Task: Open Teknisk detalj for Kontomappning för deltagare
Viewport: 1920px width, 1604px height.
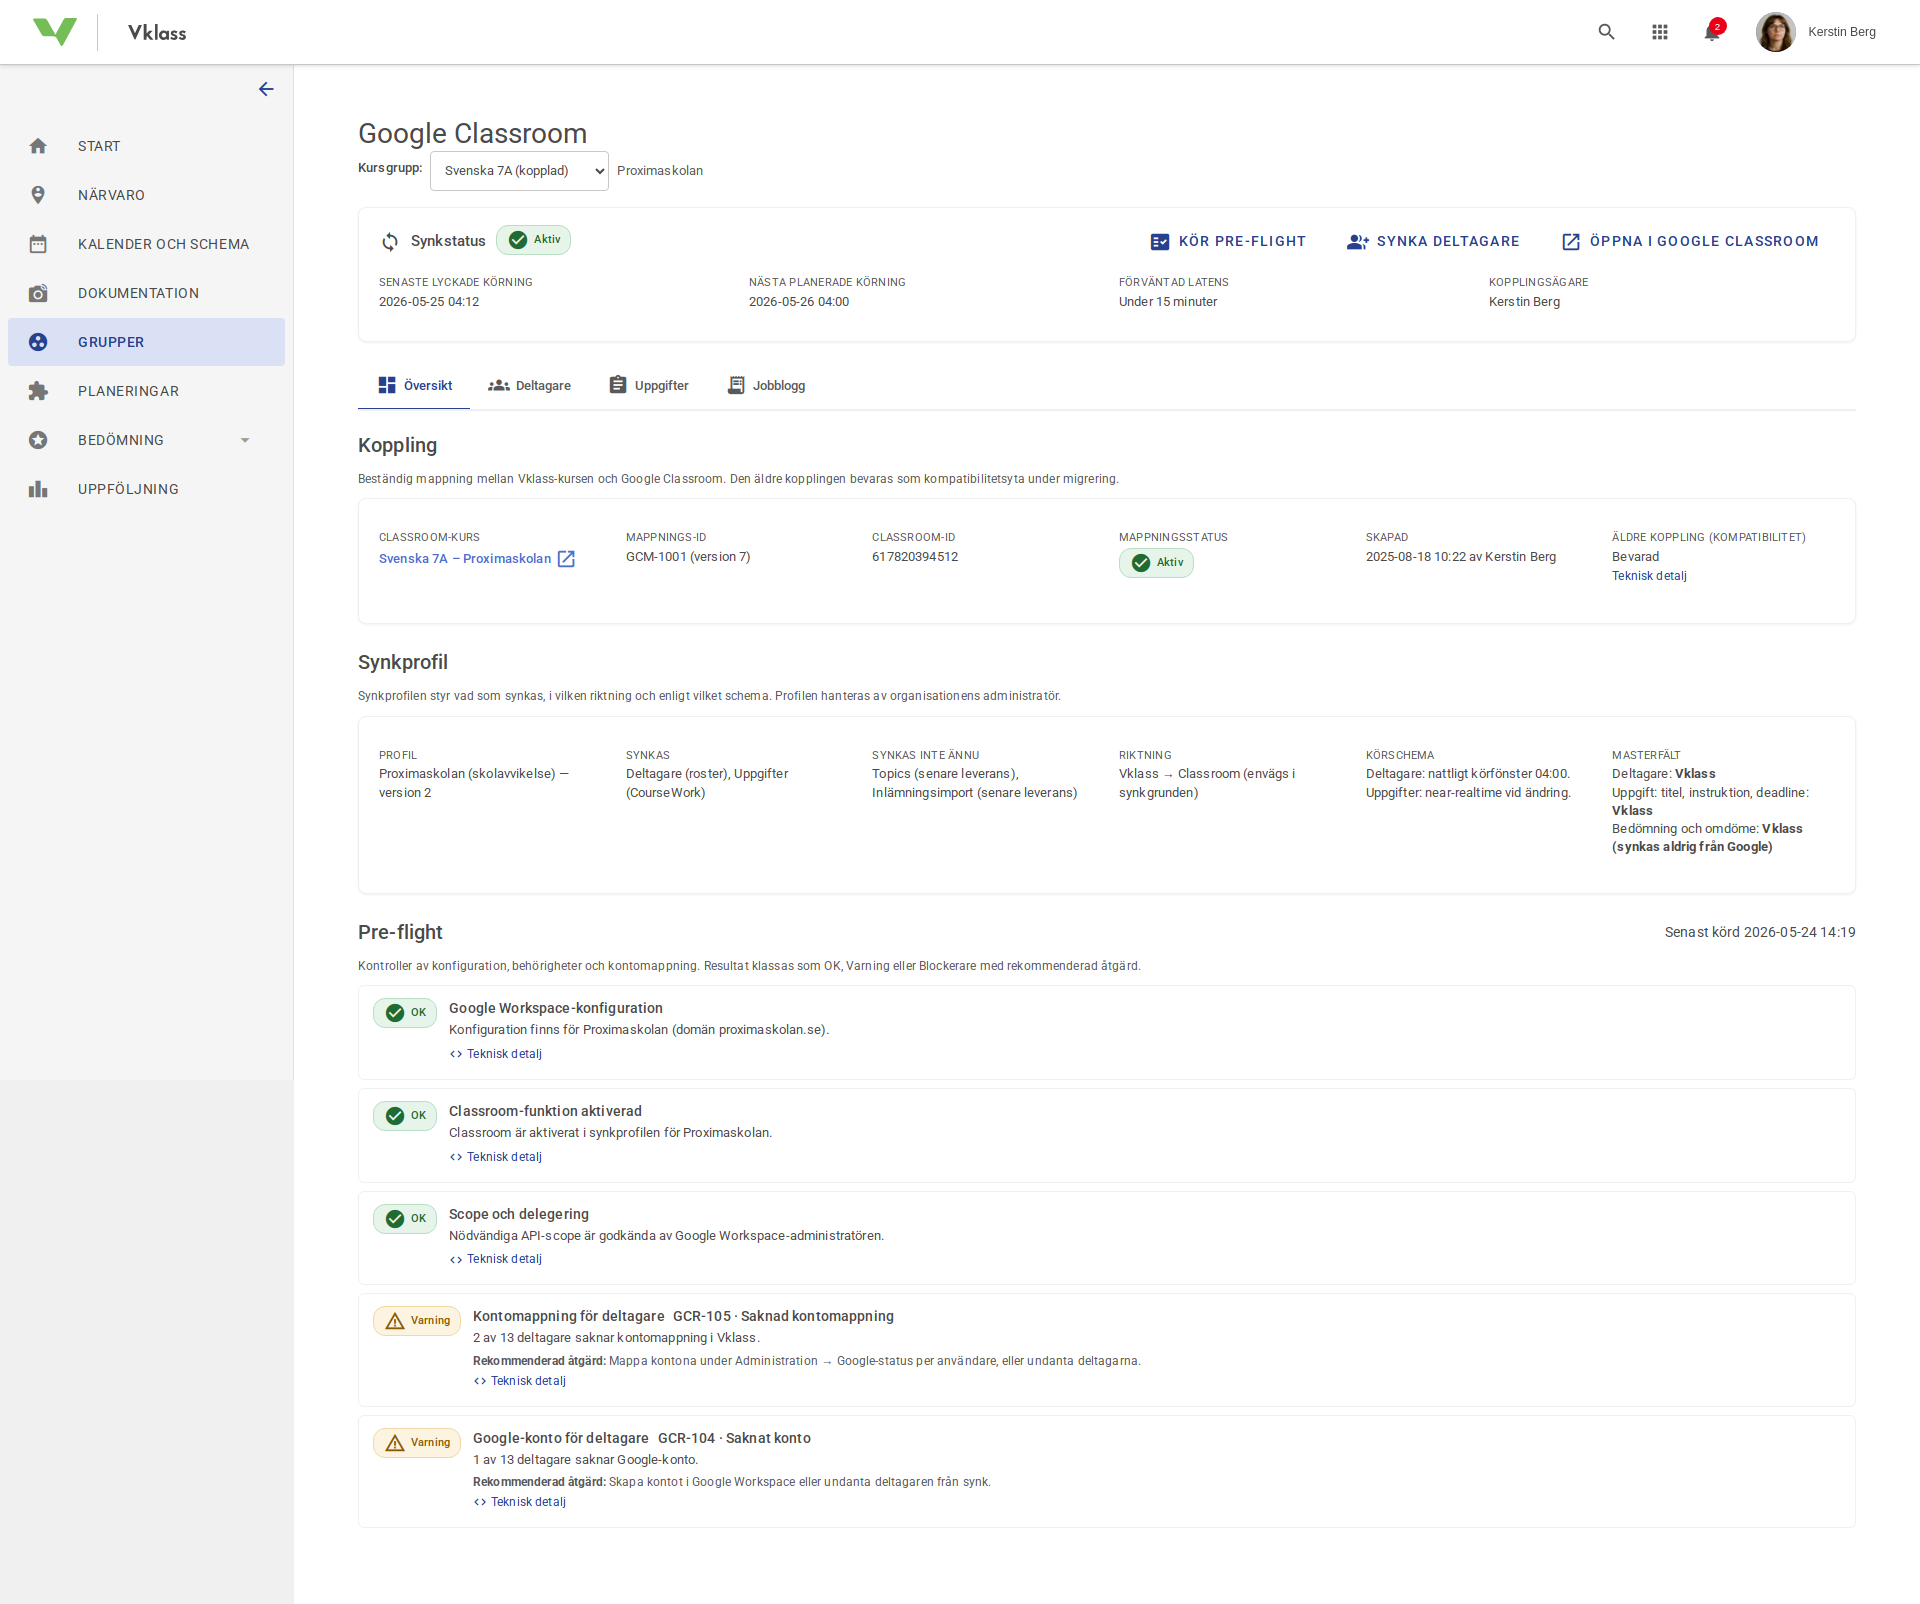Action: (x=520, y=1381)
